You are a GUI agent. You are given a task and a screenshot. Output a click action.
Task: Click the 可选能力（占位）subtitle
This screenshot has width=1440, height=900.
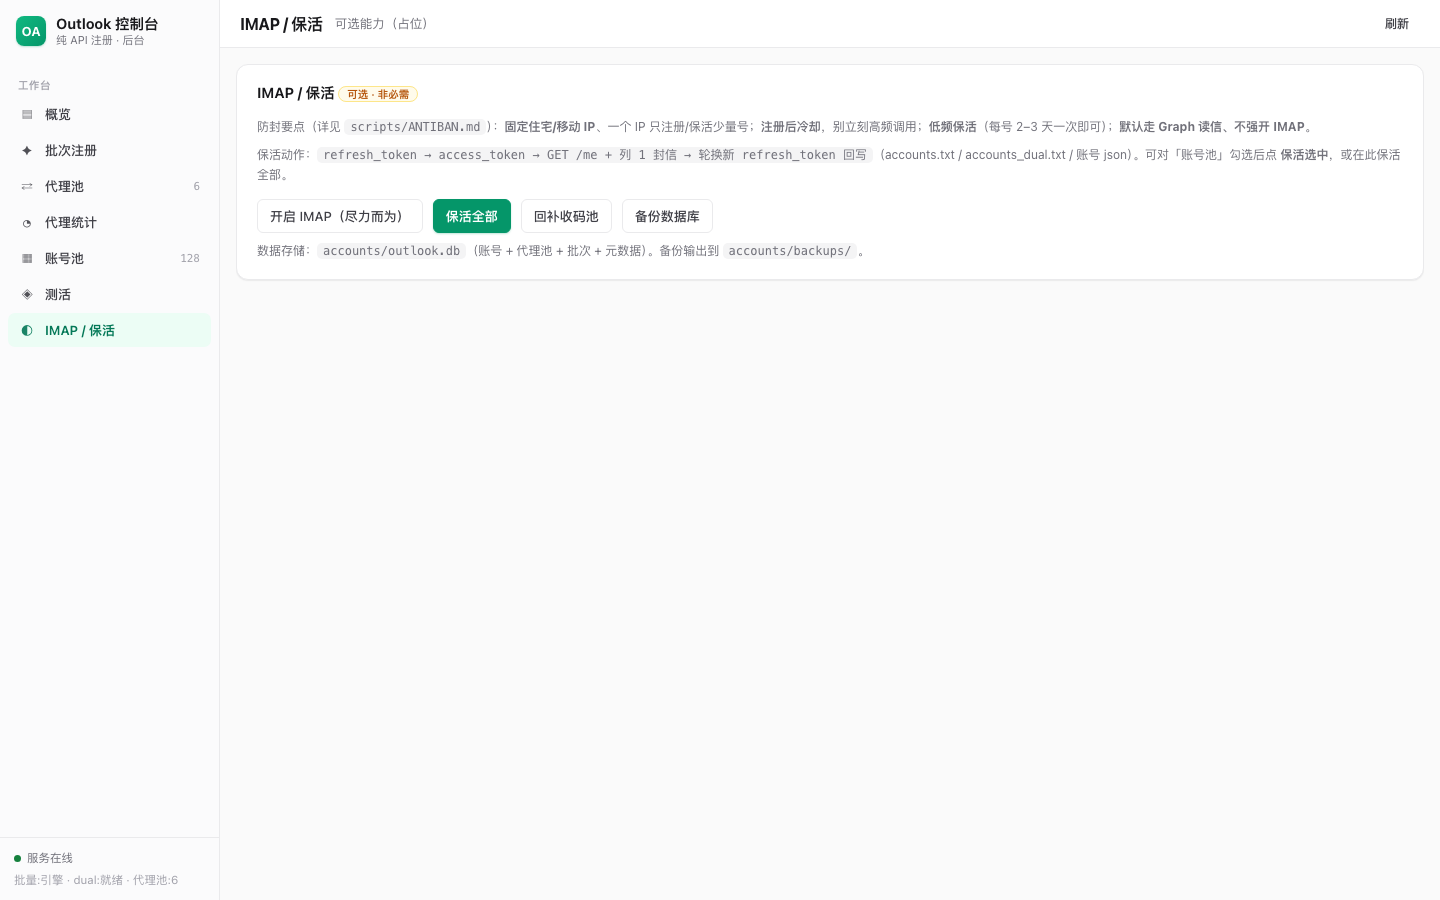pyautogui.click(x=384, y=24)
